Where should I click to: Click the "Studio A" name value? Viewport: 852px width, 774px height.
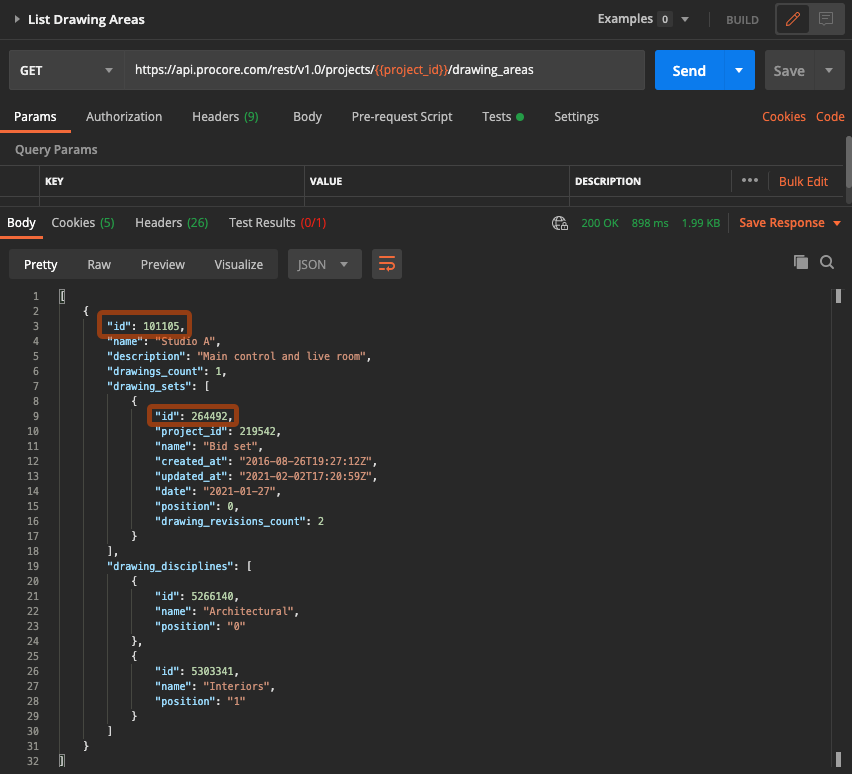click(185, 341)
